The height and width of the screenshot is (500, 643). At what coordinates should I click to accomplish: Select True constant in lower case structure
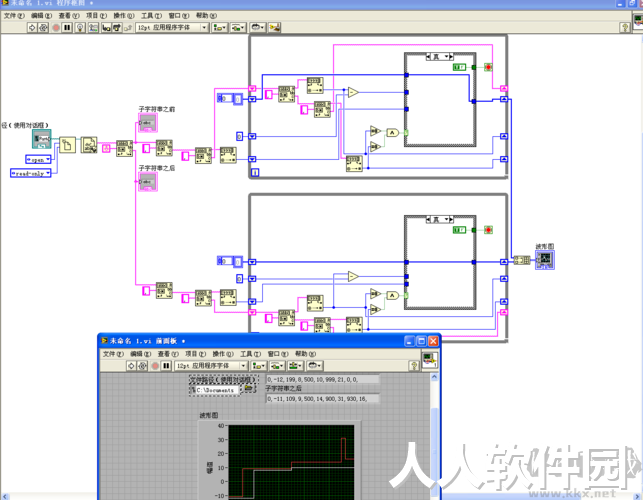459,230
